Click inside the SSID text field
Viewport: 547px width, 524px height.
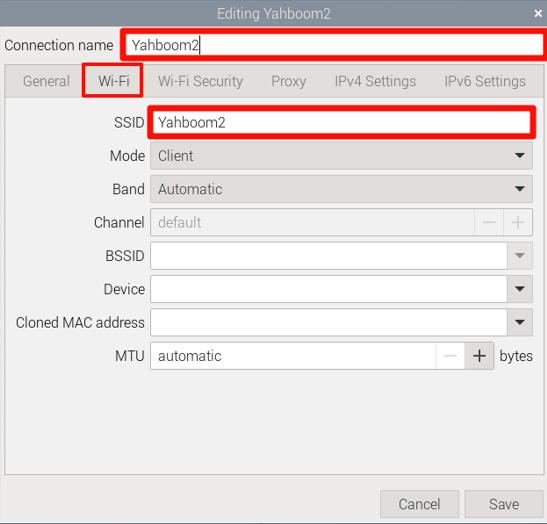[341, 122]
